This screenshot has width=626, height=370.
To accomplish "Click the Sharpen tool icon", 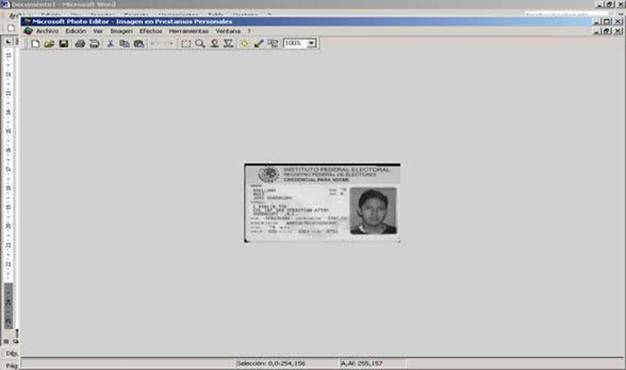I will tap(228, 44).
